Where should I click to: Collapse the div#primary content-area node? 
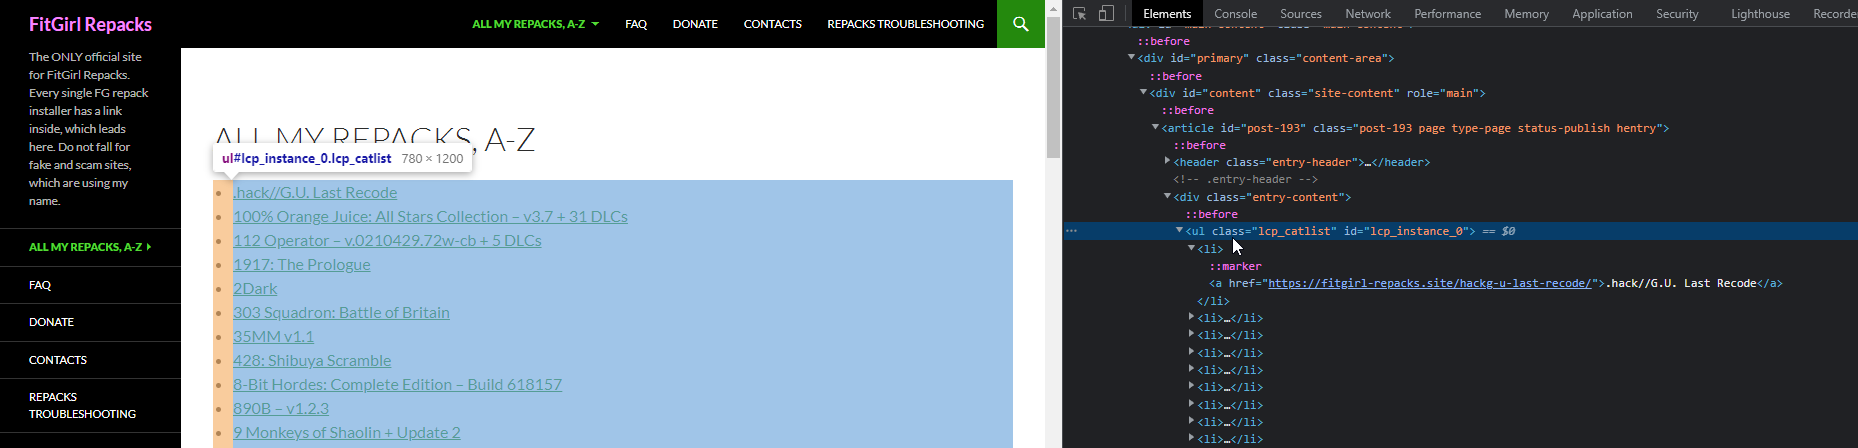pyautogui.click(x=1131, y=58)
